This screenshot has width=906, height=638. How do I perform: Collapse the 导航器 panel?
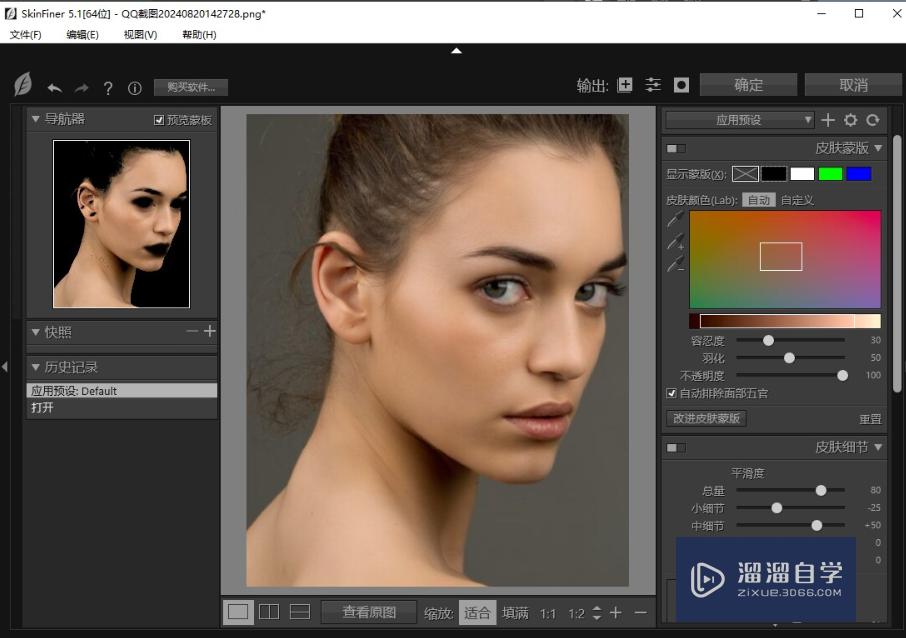click(x=36, y=119)
